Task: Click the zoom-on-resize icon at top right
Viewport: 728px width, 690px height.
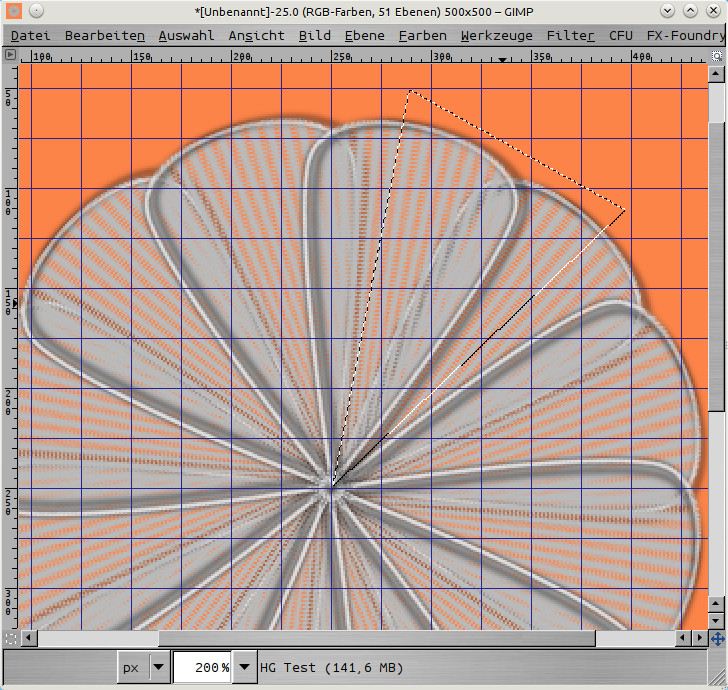Action: [x=717, y=56]
